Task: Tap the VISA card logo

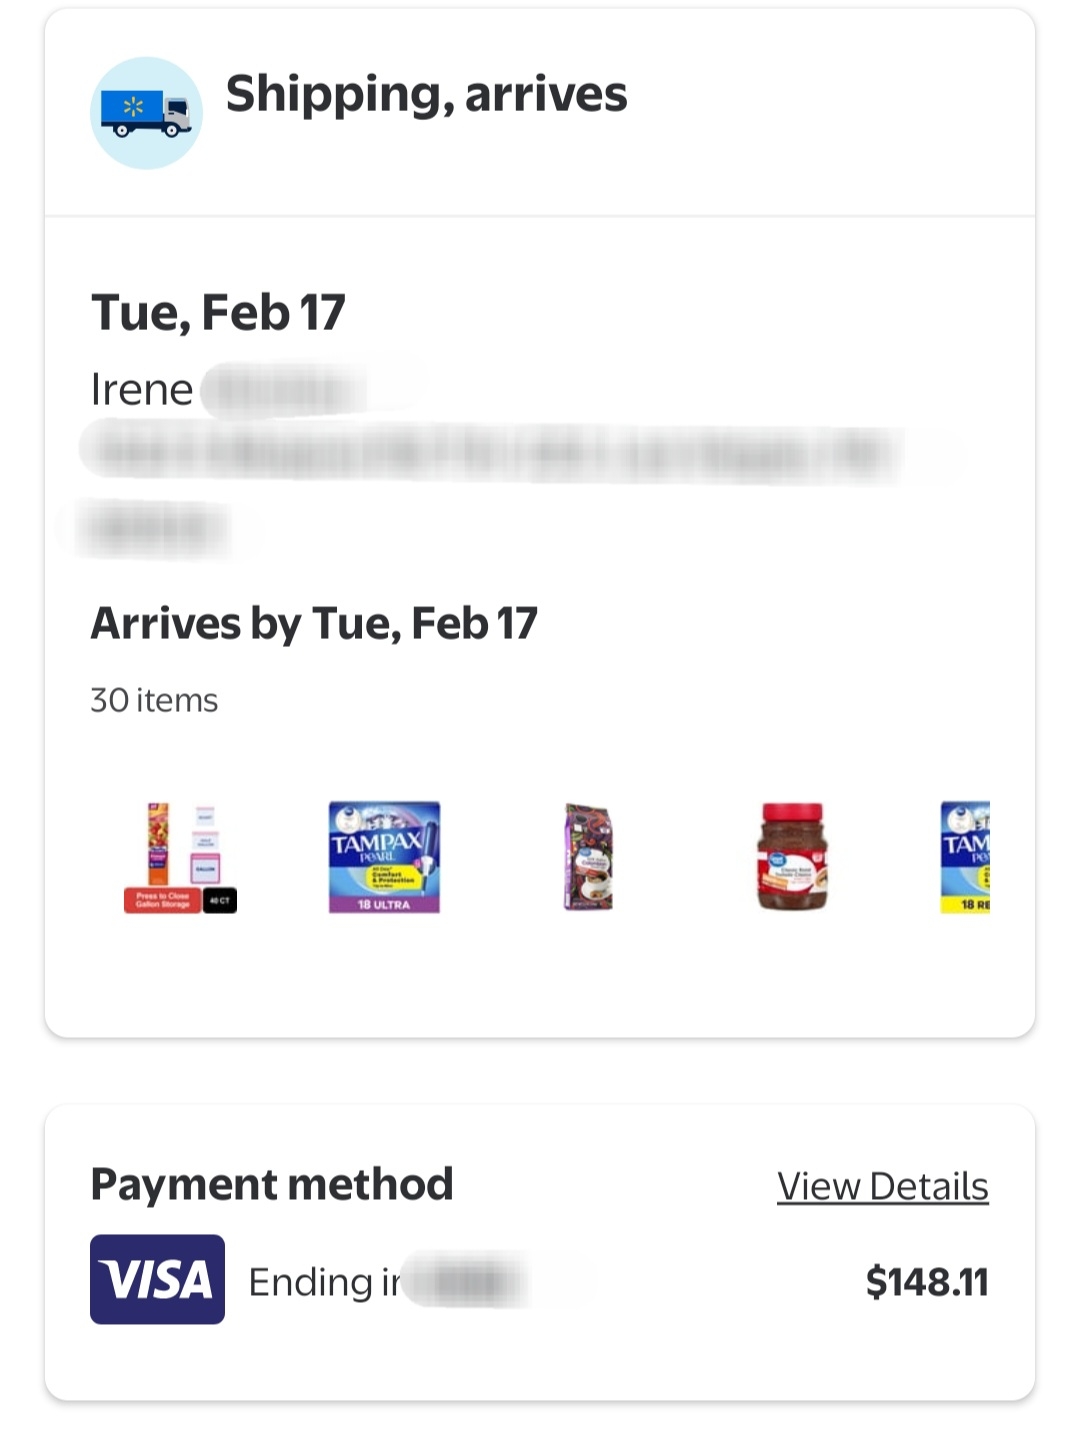Action: pos(157,1279)
